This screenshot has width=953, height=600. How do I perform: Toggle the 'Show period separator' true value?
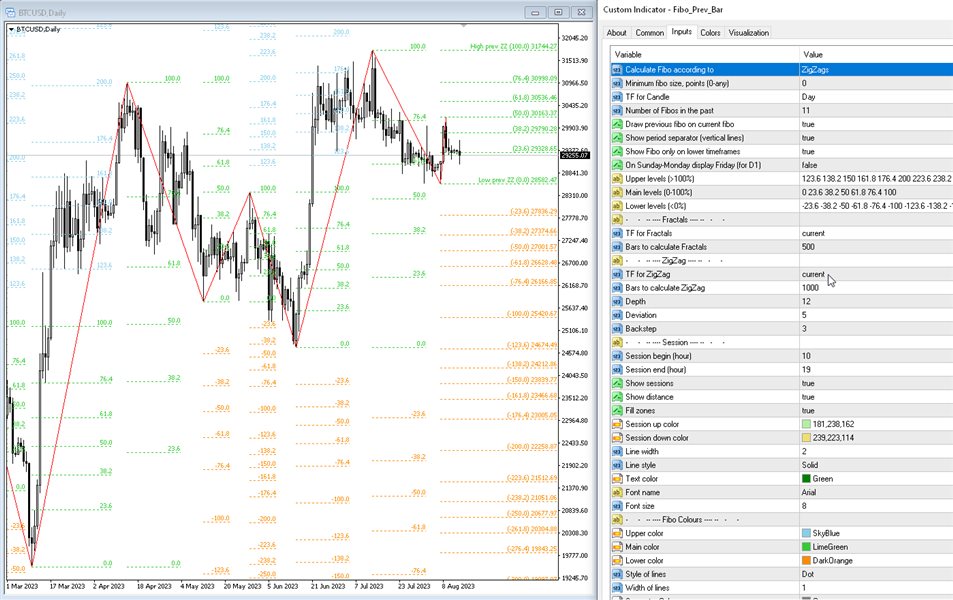point(808,138)
